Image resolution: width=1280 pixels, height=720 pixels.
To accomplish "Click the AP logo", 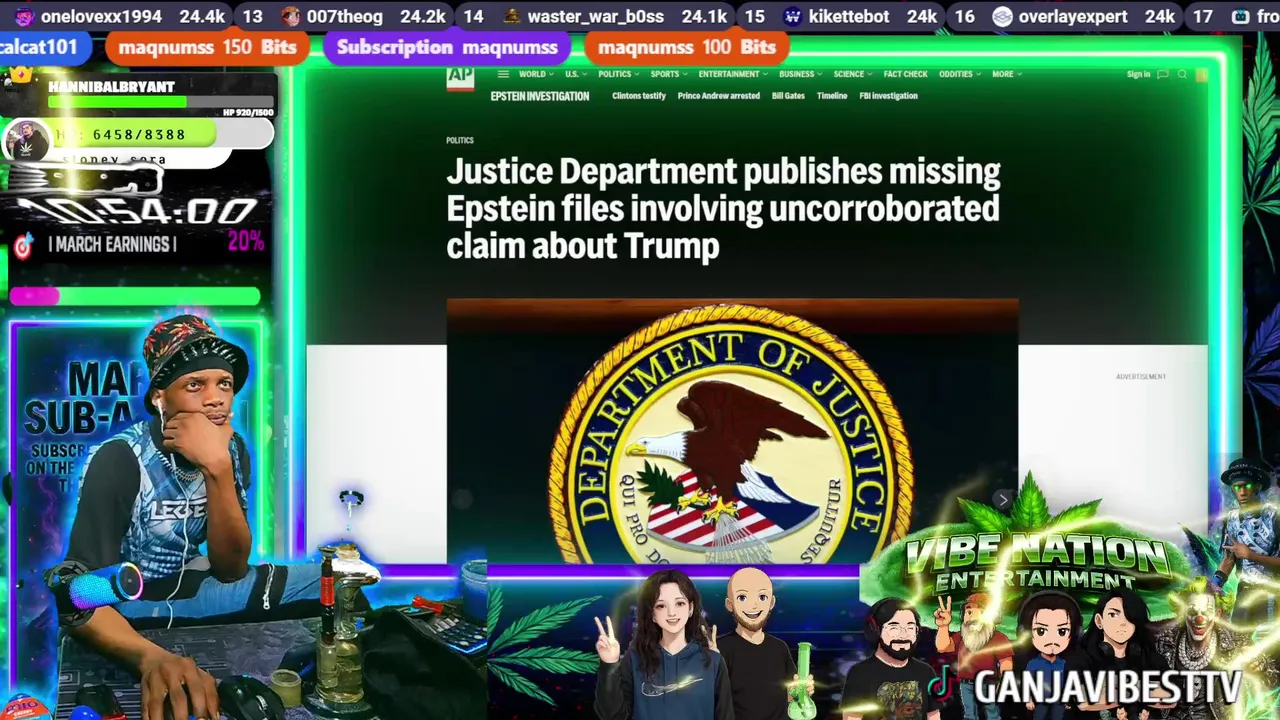I will tap(460, 78).
